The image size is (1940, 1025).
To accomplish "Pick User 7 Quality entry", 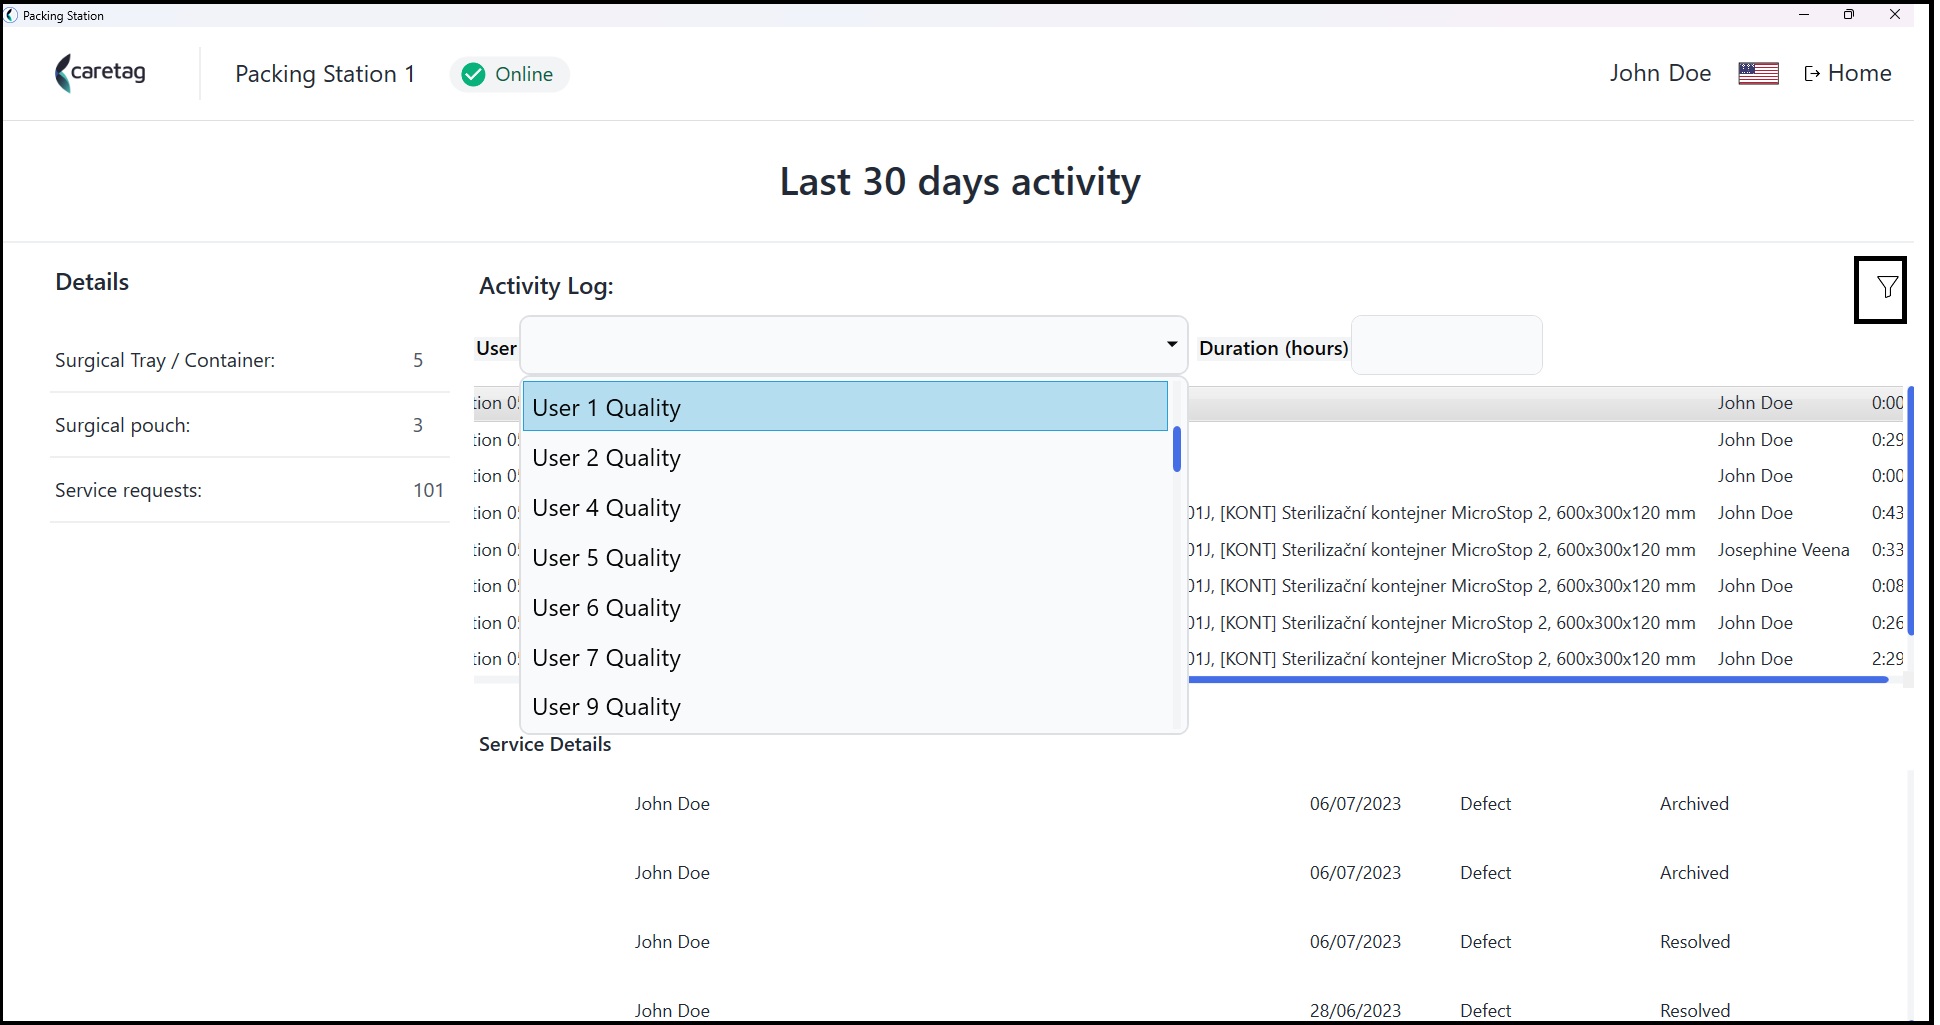I will click(x=845, y=658).
